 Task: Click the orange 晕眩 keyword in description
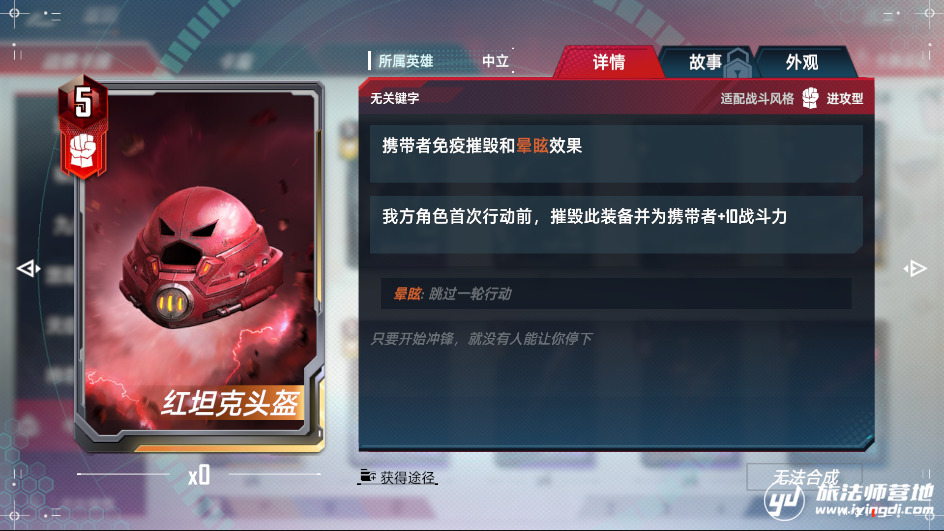(x=532, y=146)
